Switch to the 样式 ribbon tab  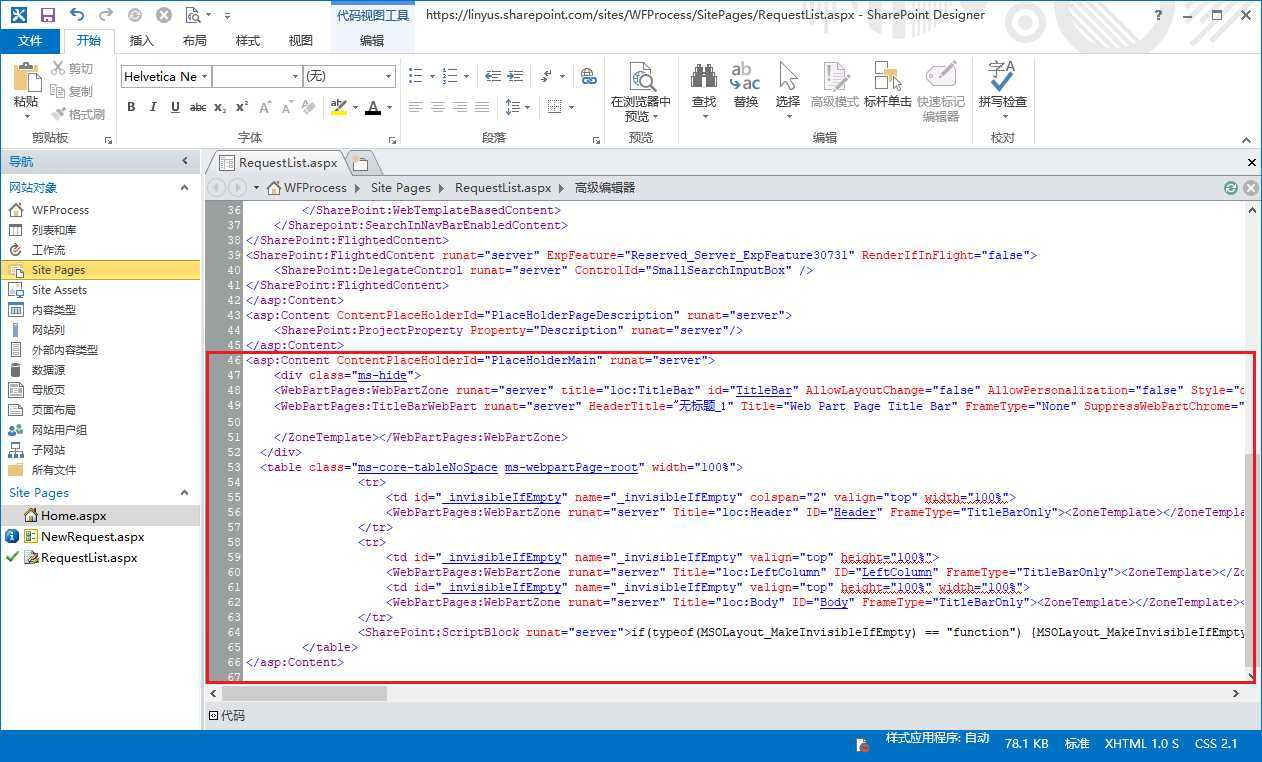coord(248,41)
